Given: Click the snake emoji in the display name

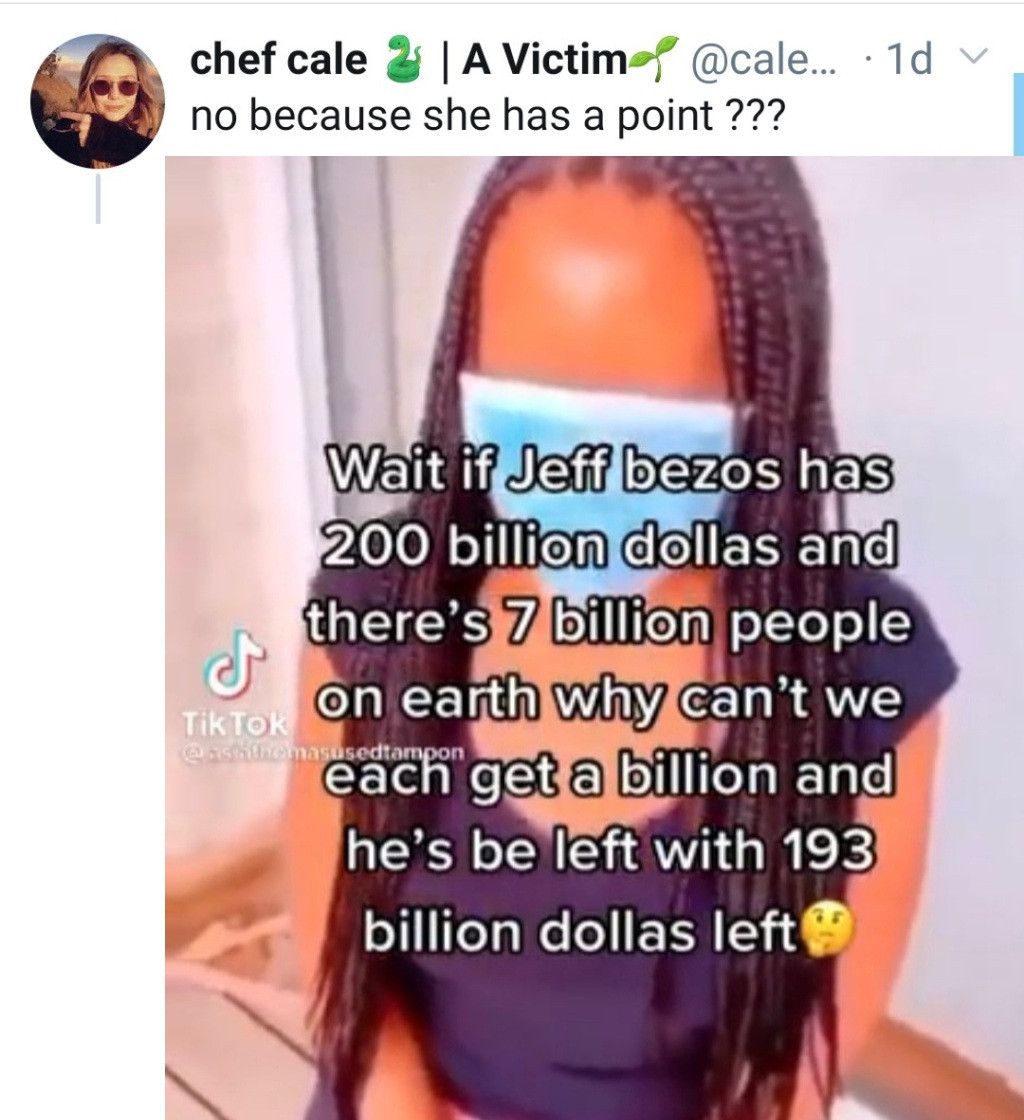Looking at the screenshot, I should 401,59.
